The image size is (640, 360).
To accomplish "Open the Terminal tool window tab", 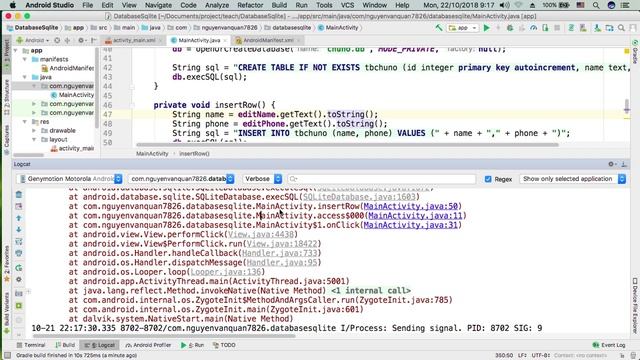I will (31, 345).
